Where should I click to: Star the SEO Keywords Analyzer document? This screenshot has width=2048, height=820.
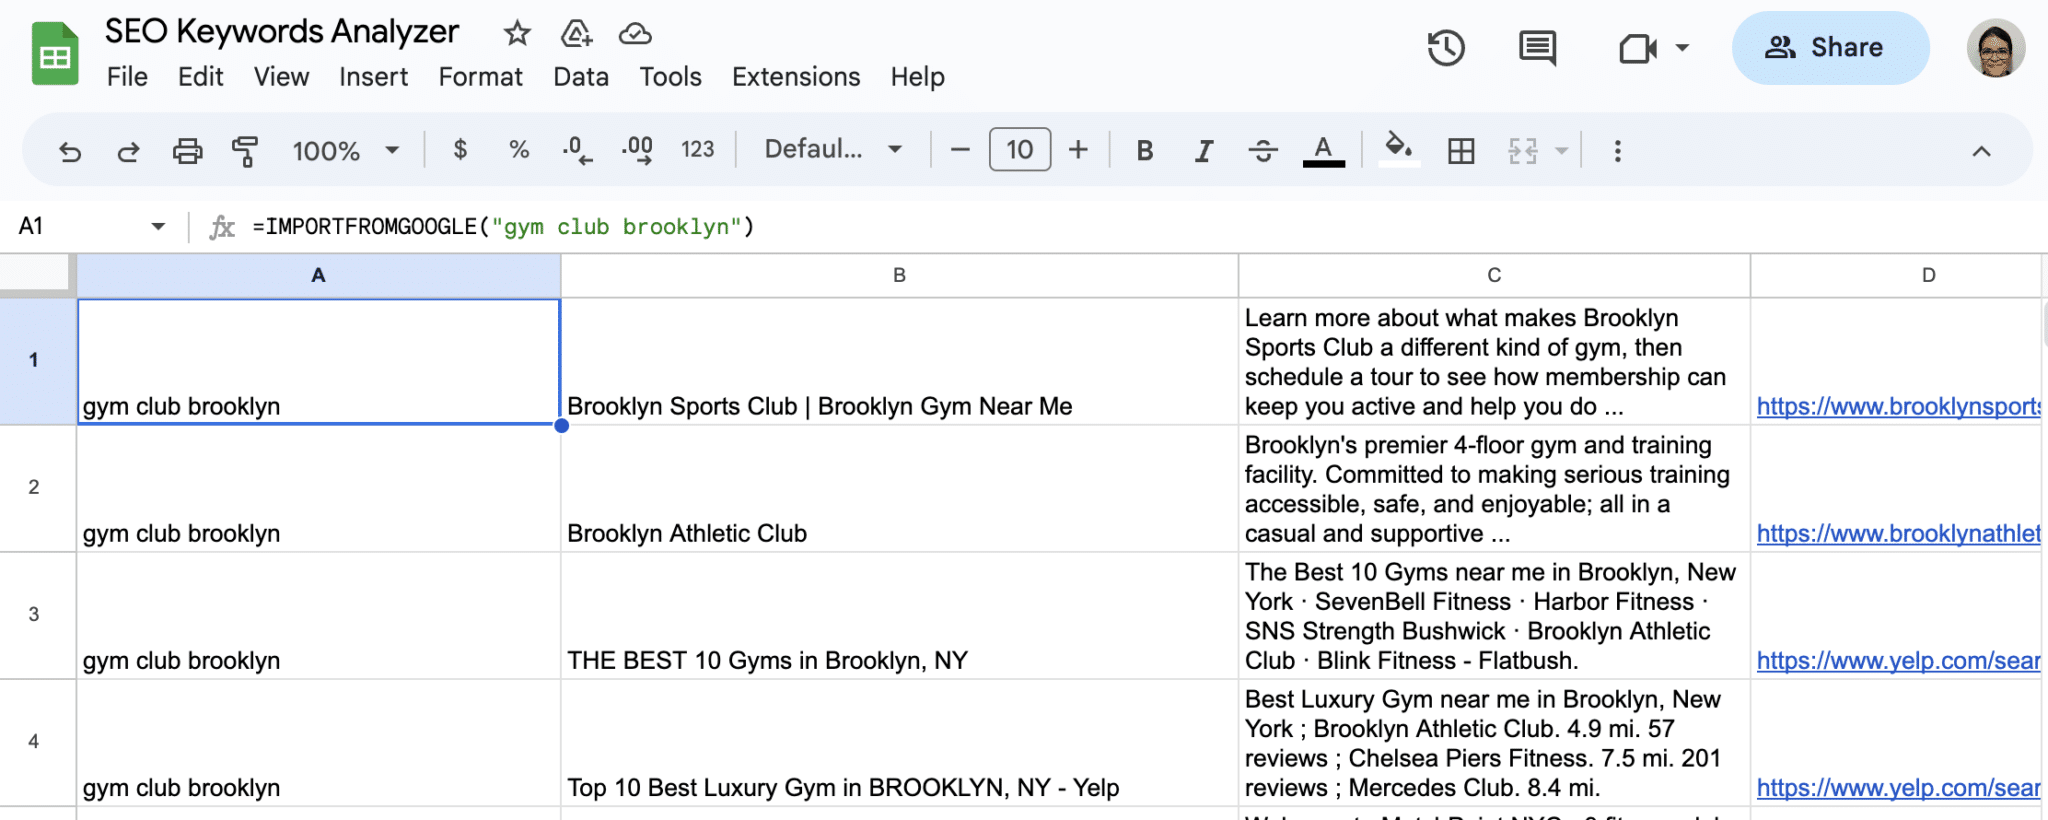[x=517, y=33]
